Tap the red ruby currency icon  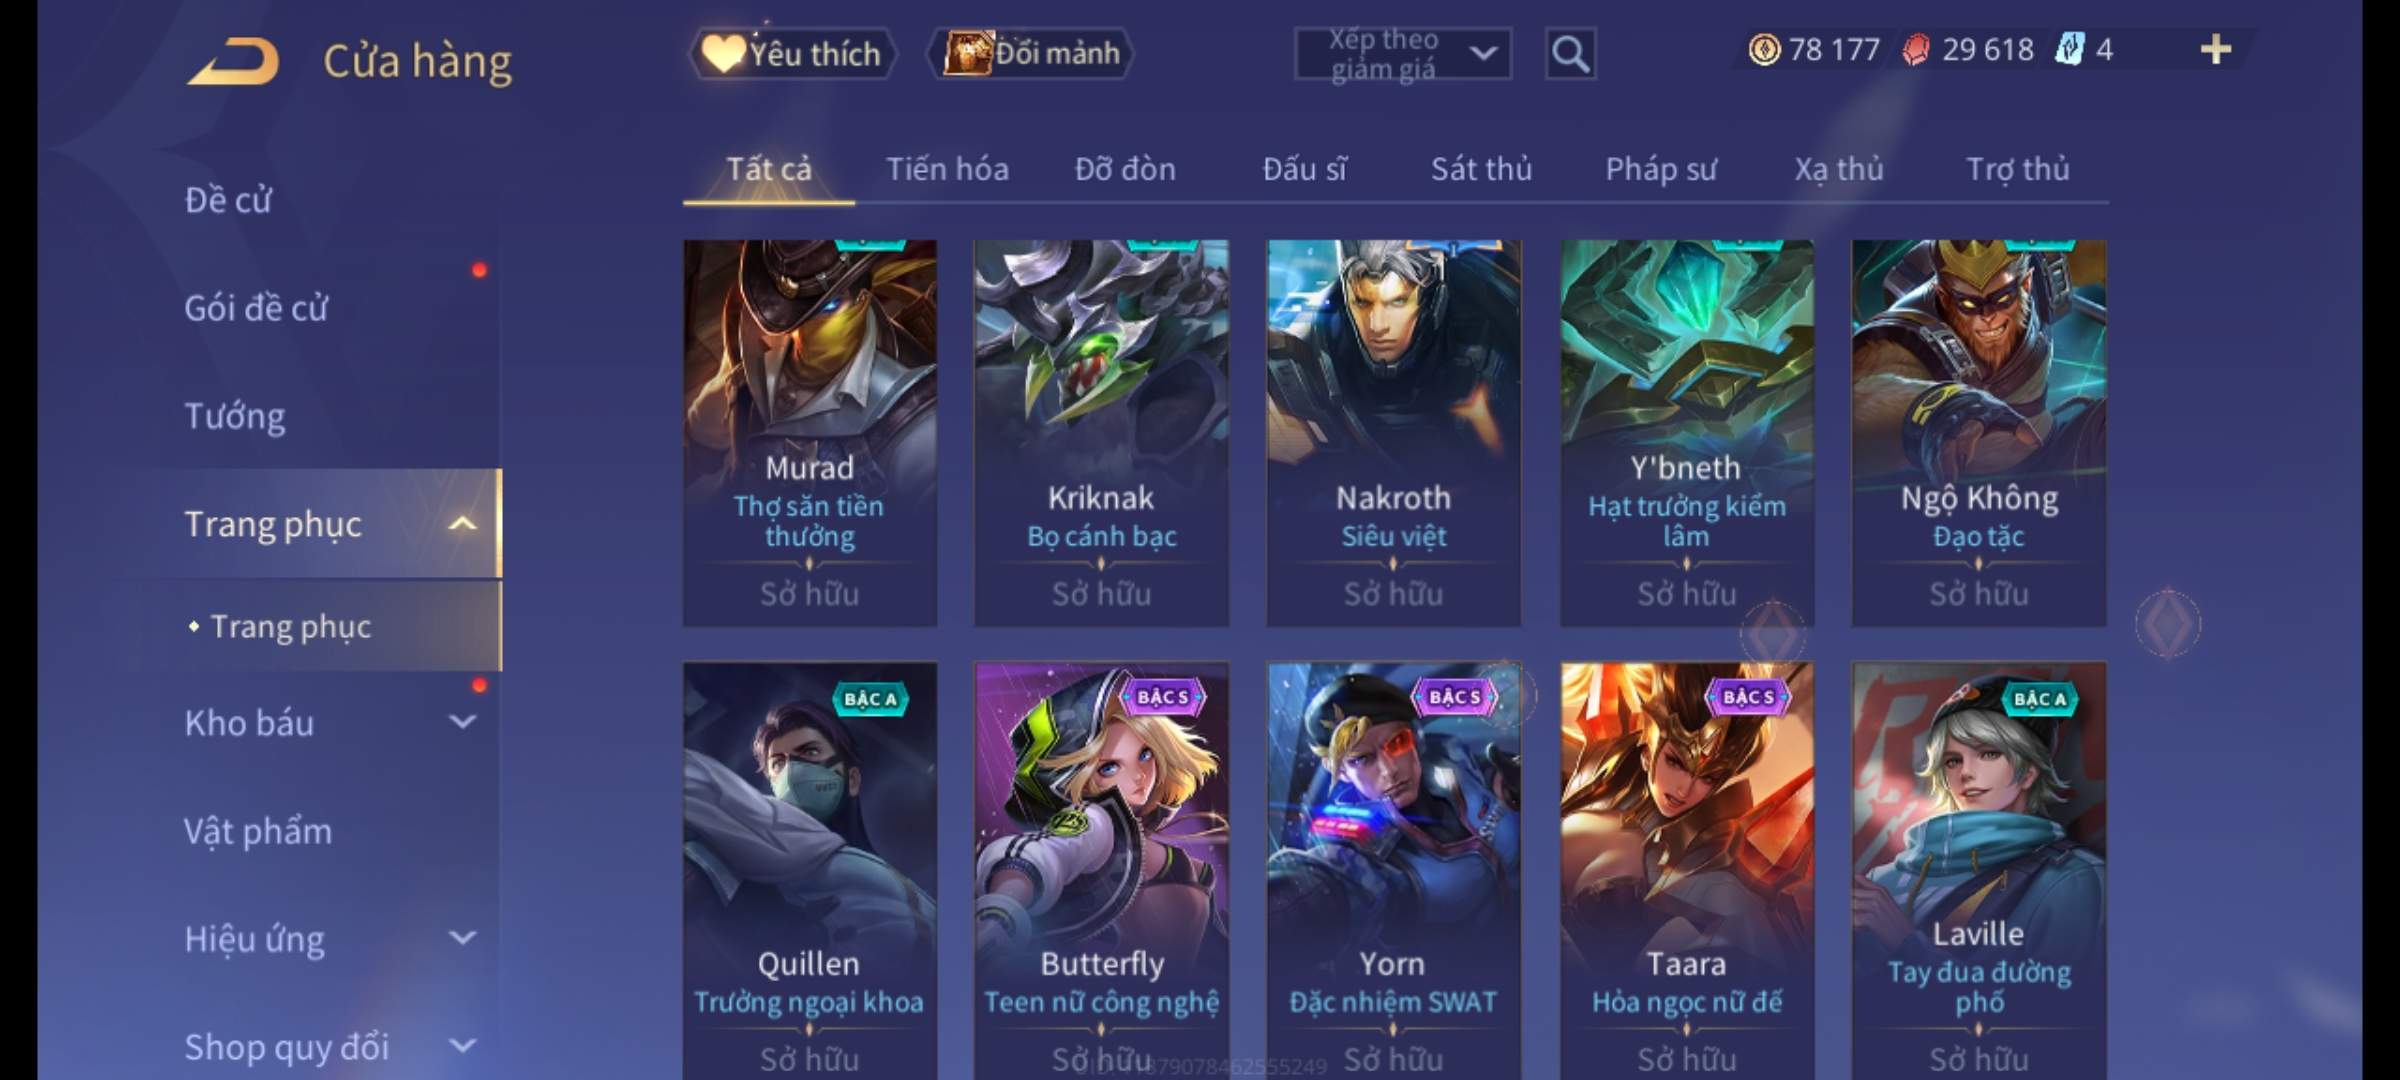[x=1915, y=49]
